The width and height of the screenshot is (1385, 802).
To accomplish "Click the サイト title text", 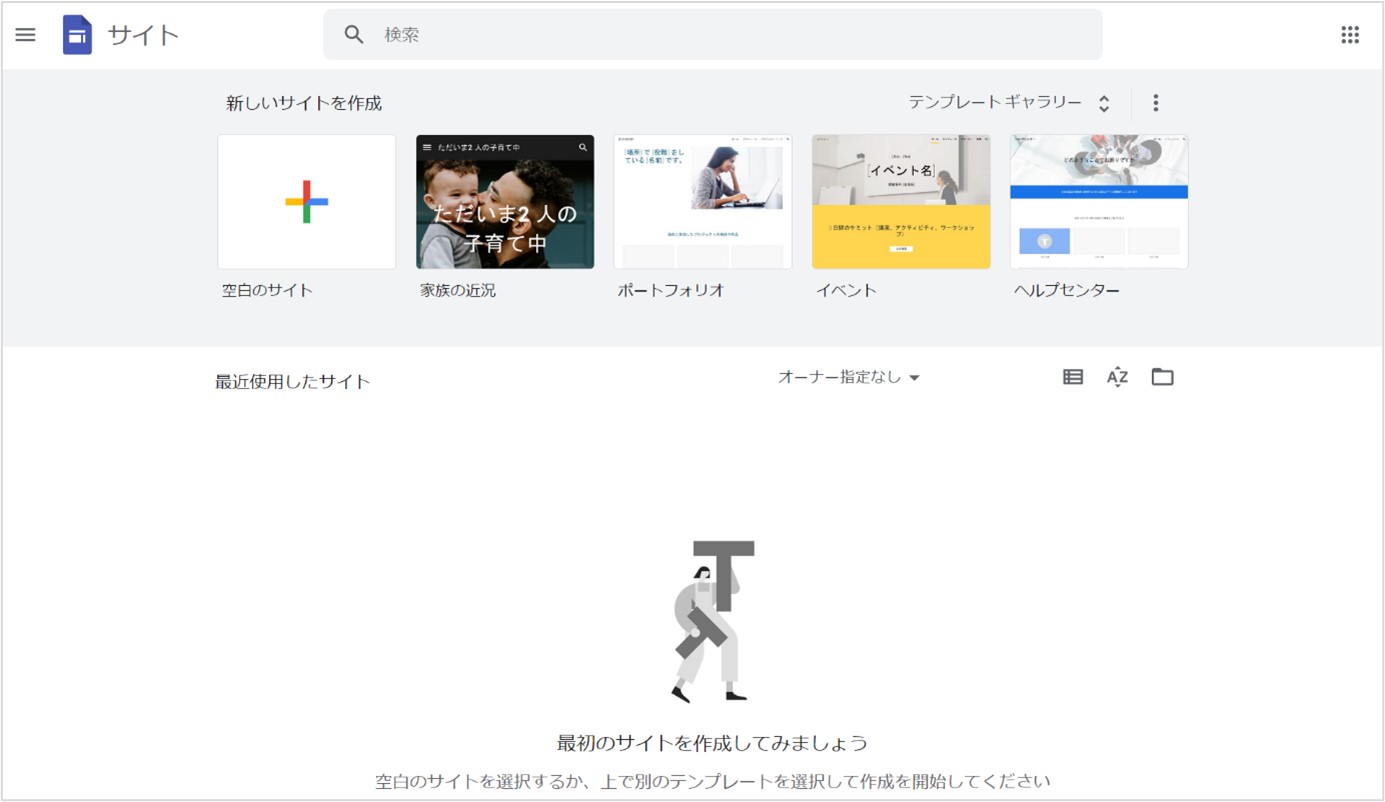I will [x=143, y=35].
